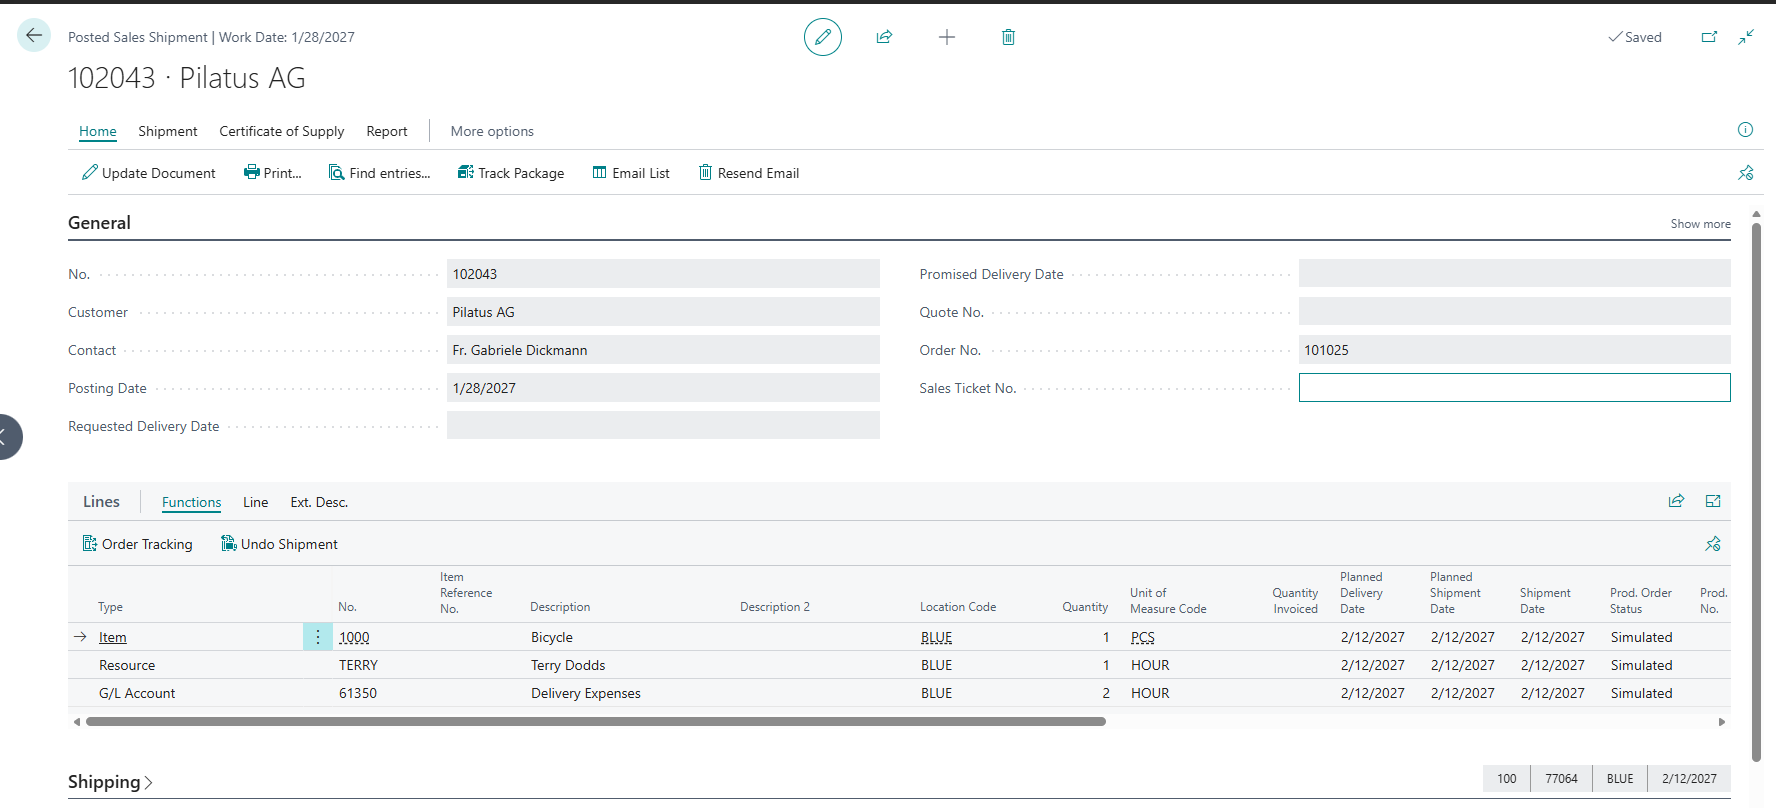Collapse the General section heading
The height and width of the screenshot is (808, 1776).
pyautogui.click(x=99, y=223)
